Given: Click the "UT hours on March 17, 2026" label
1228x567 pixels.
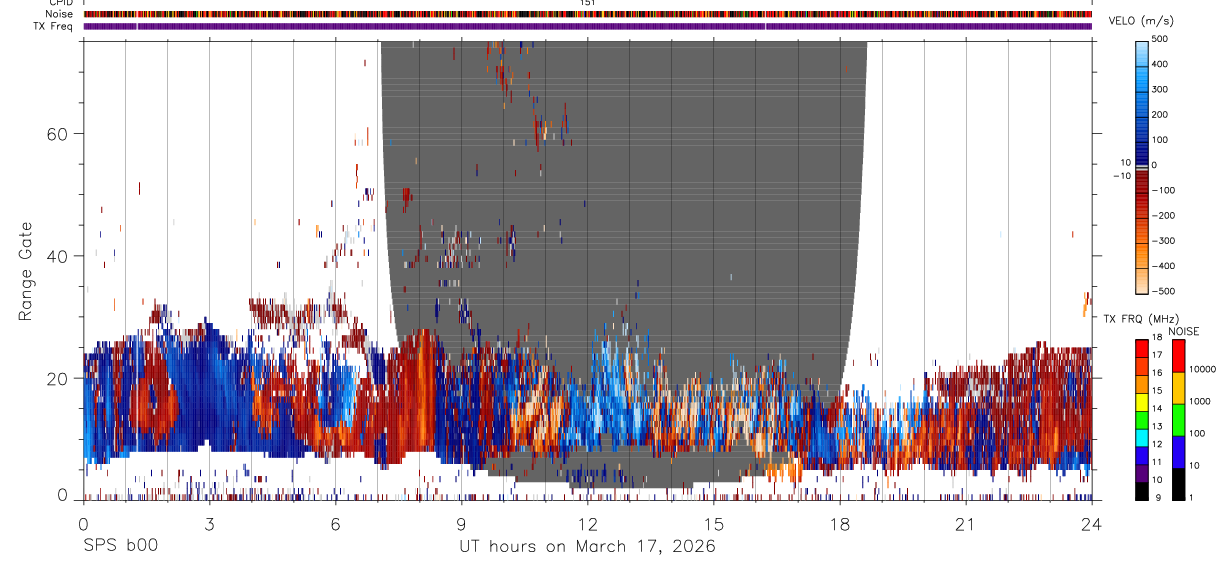Looking at the screenshot, I should (x=587, y=546).
